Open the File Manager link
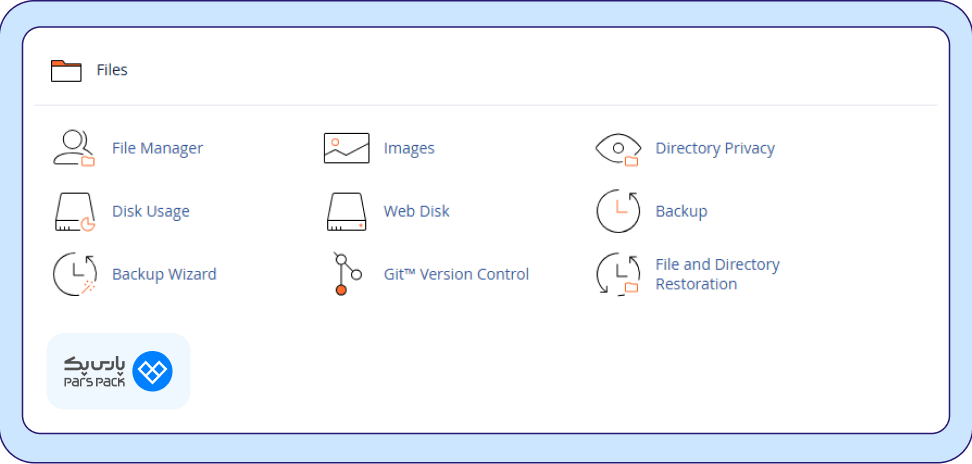 tap(157, 149)
